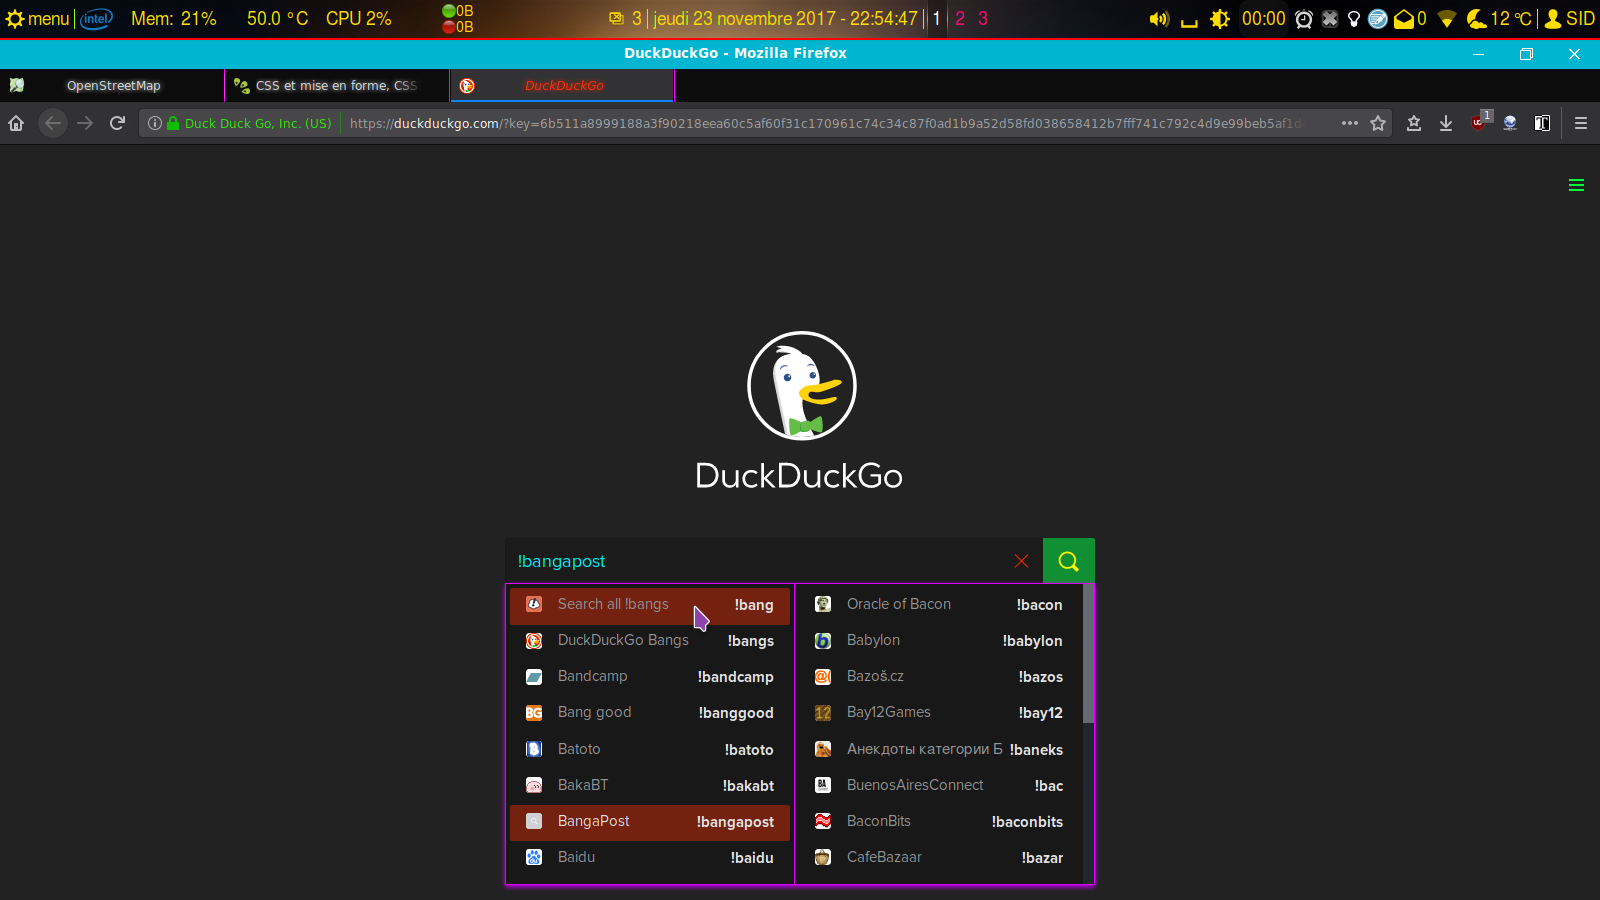
Task: Click the DuckDuckGo duck logo
Action: pyautogui.click(x=801, y=386)
